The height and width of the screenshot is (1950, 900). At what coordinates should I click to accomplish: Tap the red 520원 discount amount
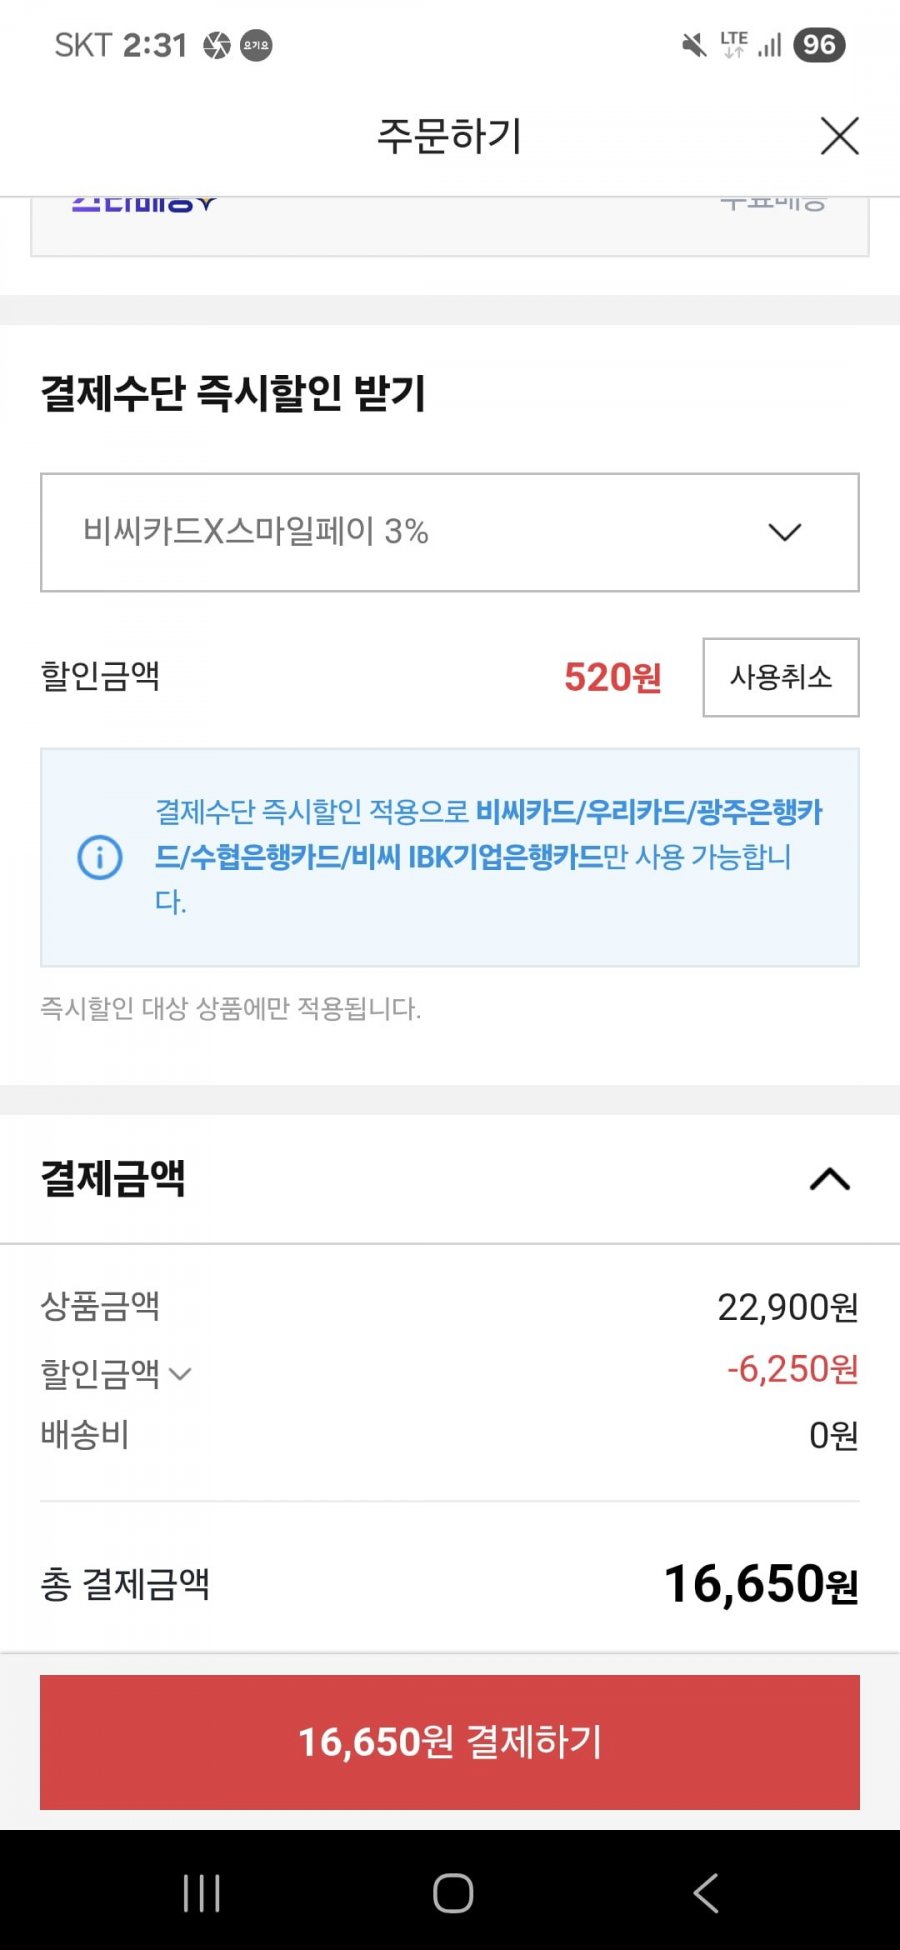[x=613, y=677]
